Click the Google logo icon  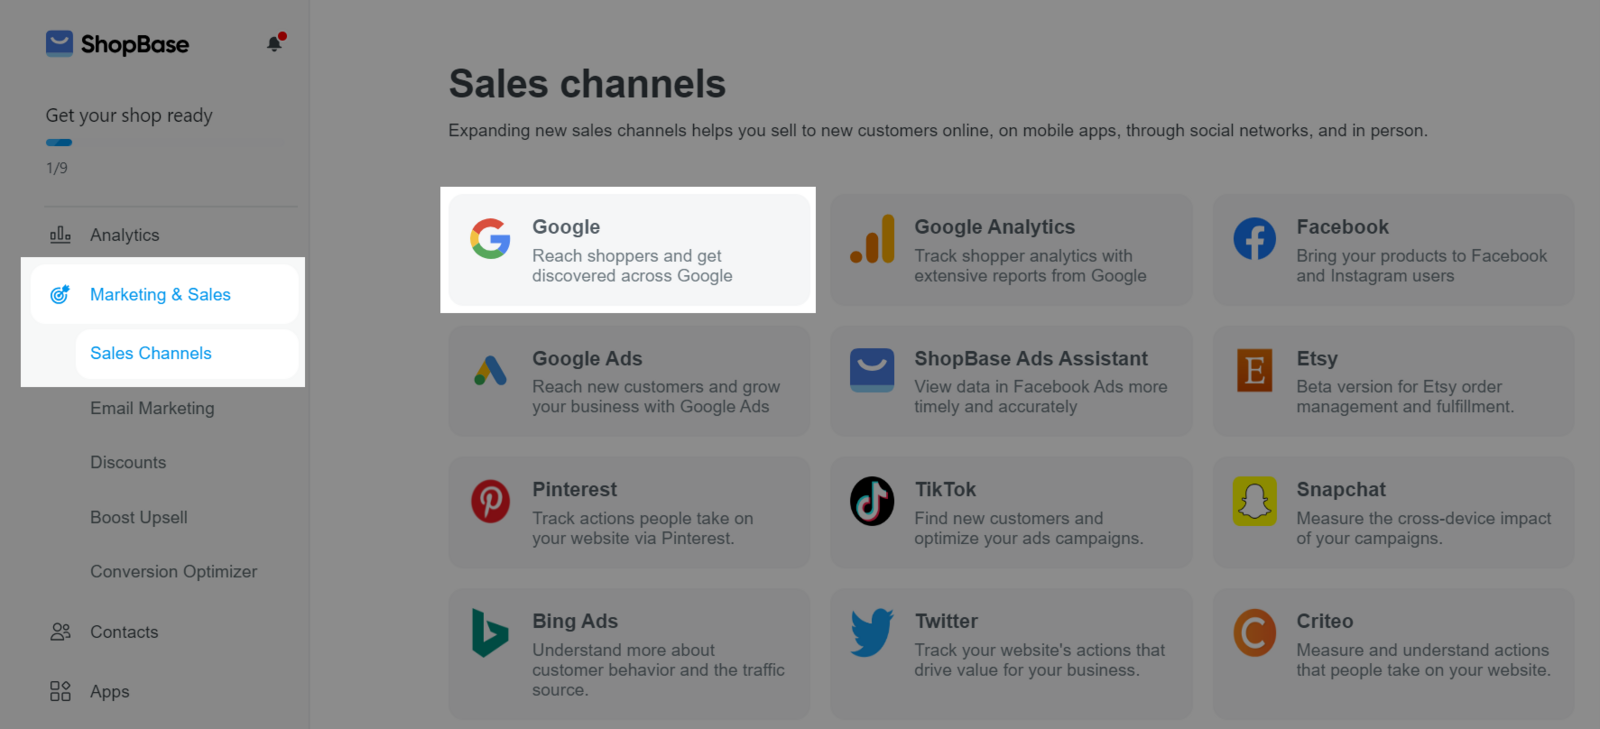(490, 239)
